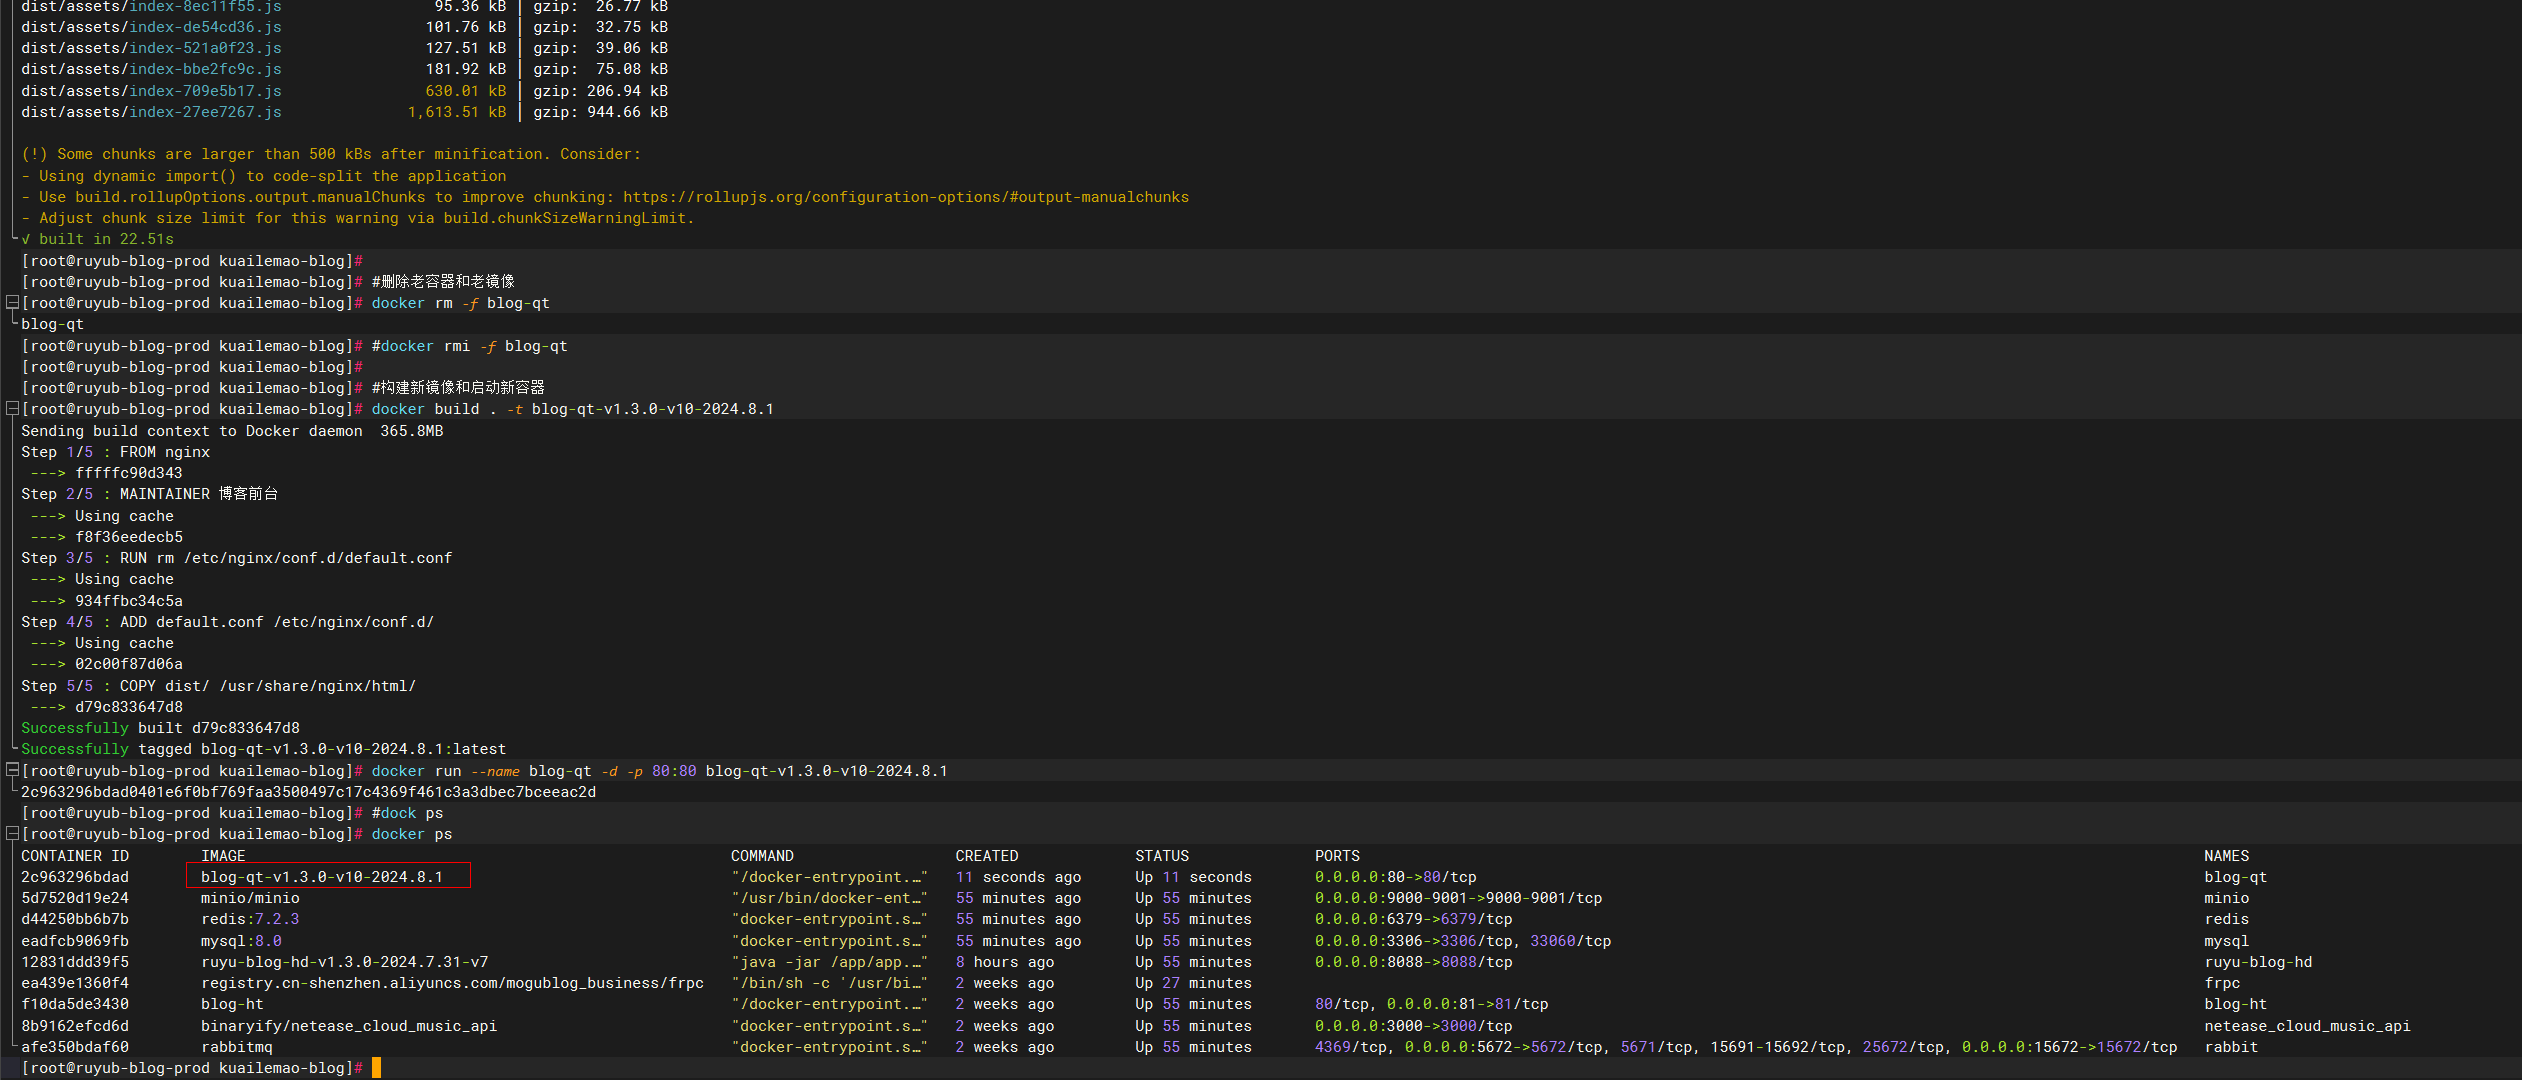Click container name 'rabbit' in NAMES
The image size is (2522, 1080).
tap(2231, 1047)
